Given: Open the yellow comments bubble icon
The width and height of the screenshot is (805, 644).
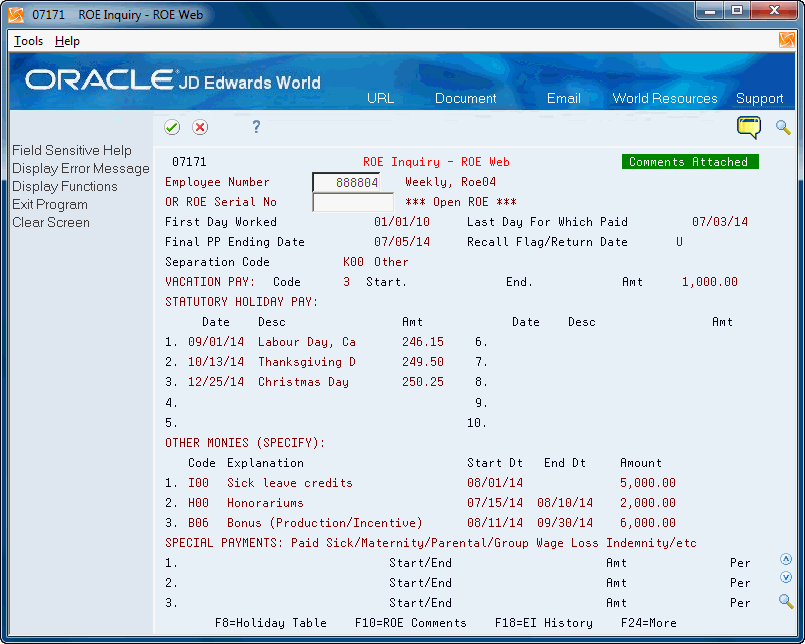Looking at the screenshot, I should (x=749, y=127).
